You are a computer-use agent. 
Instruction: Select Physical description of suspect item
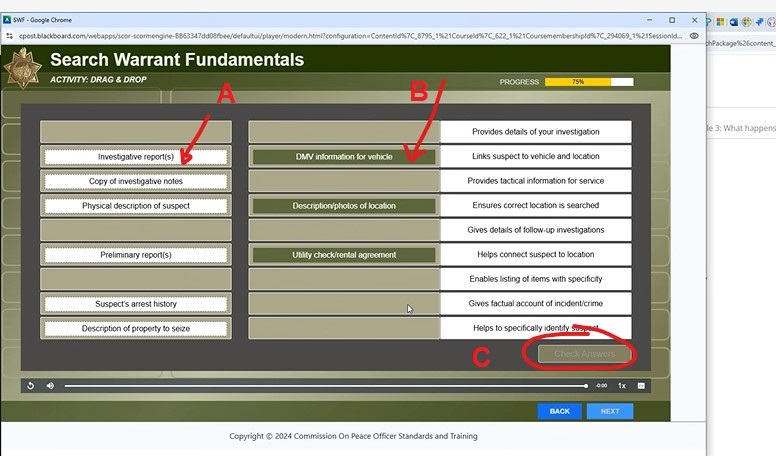[136, 206]
